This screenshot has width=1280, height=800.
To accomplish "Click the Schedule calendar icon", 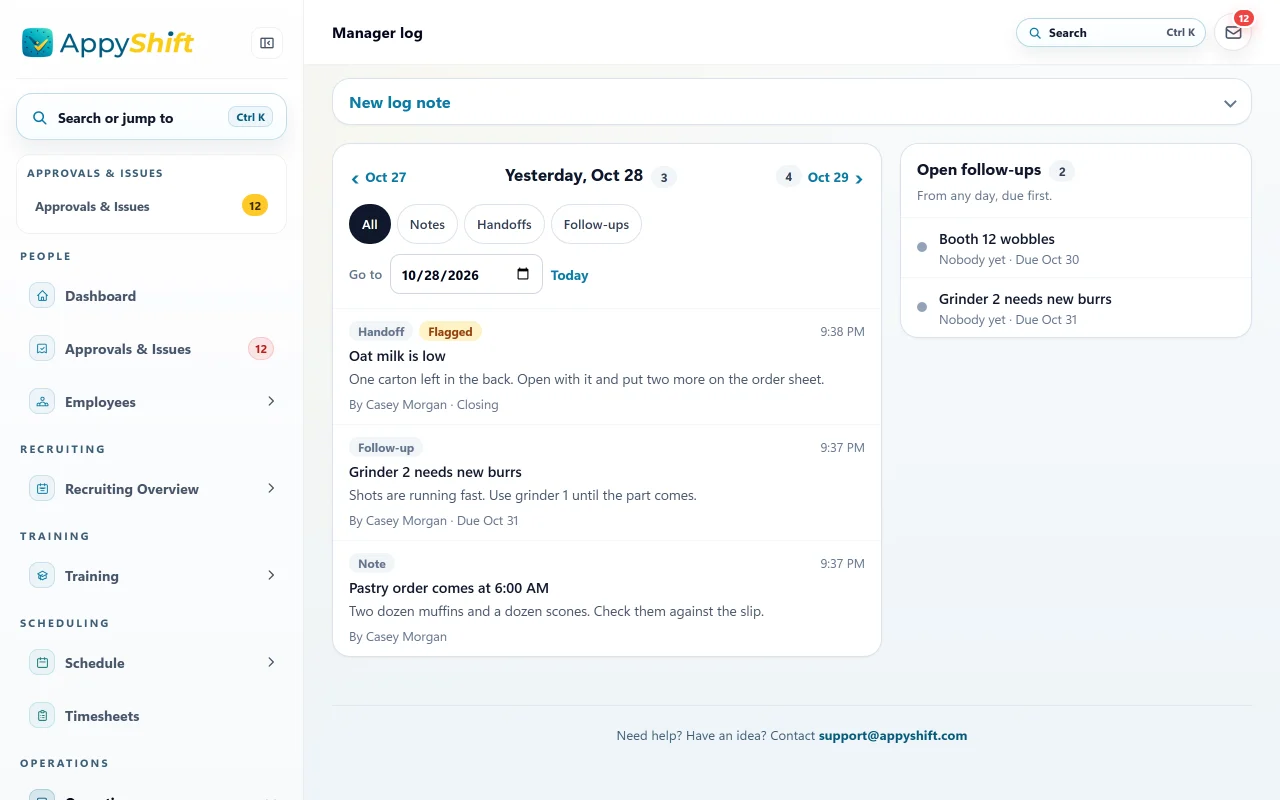I will pos(42,663).
